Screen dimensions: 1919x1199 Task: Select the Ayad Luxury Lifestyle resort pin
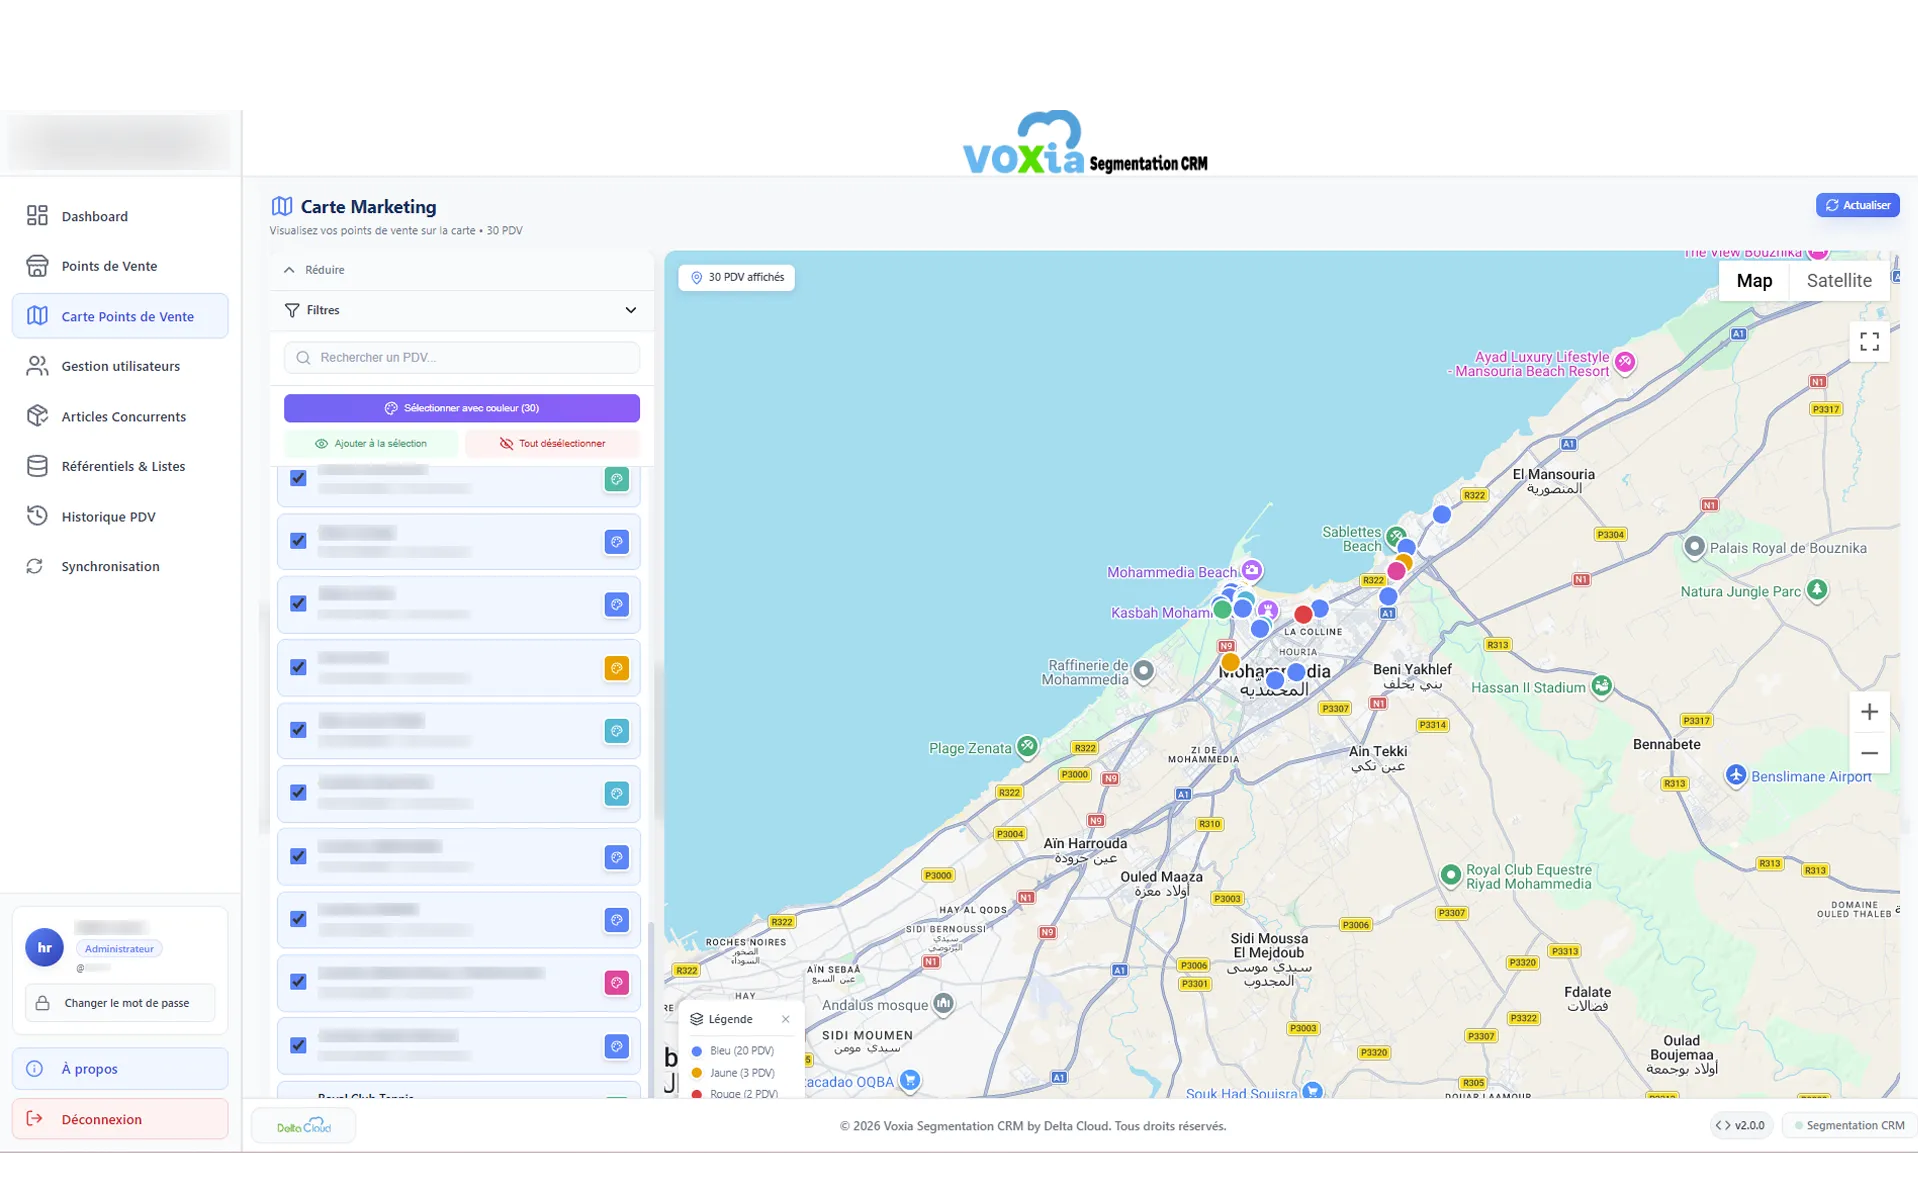coord(1625,362)
